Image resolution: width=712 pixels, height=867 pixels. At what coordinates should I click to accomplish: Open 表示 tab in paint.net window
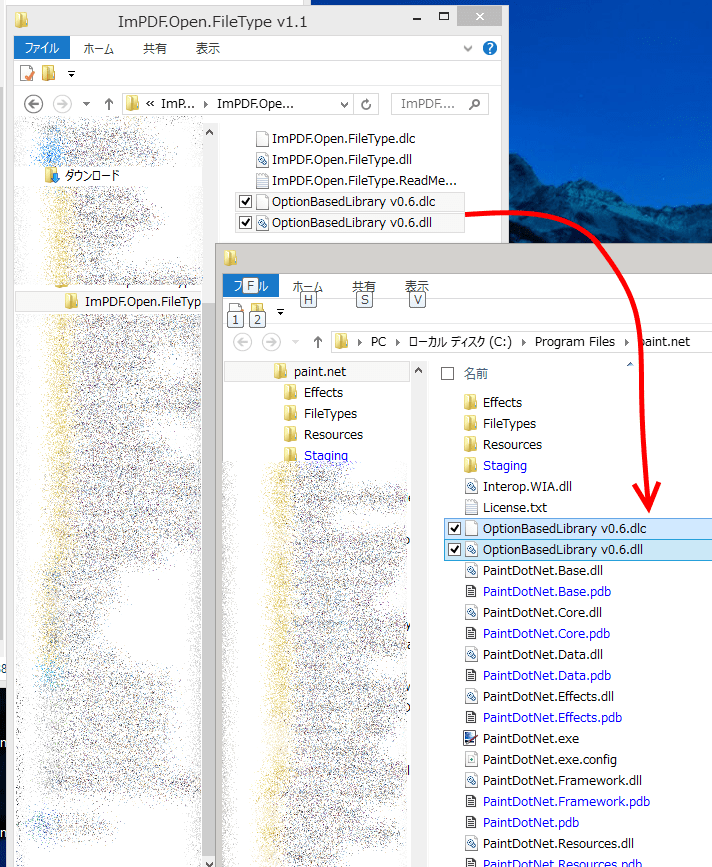coord(417,286)
